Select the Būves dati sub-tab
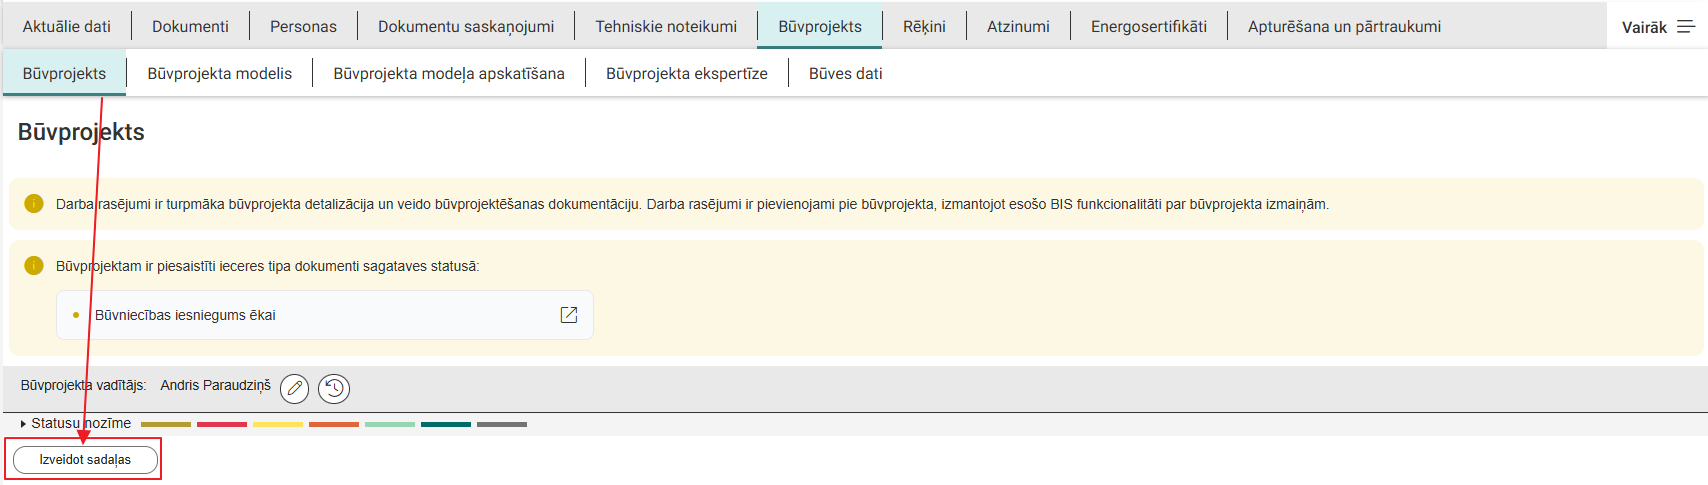The height and width of the screenshot is (485, 1708). (845, 73)
